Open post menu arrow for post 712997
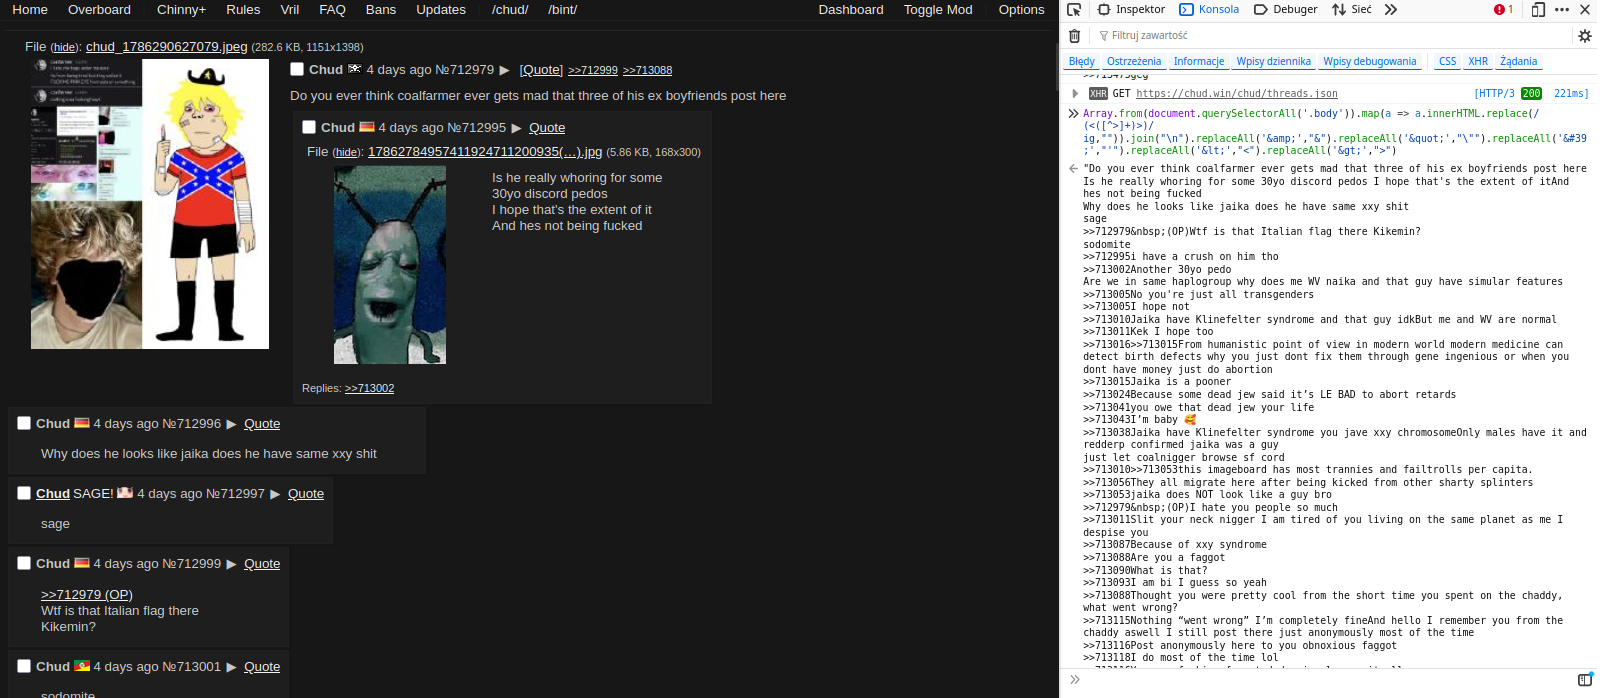This screenshot has height=698, width=1600. tap(276, 494)
